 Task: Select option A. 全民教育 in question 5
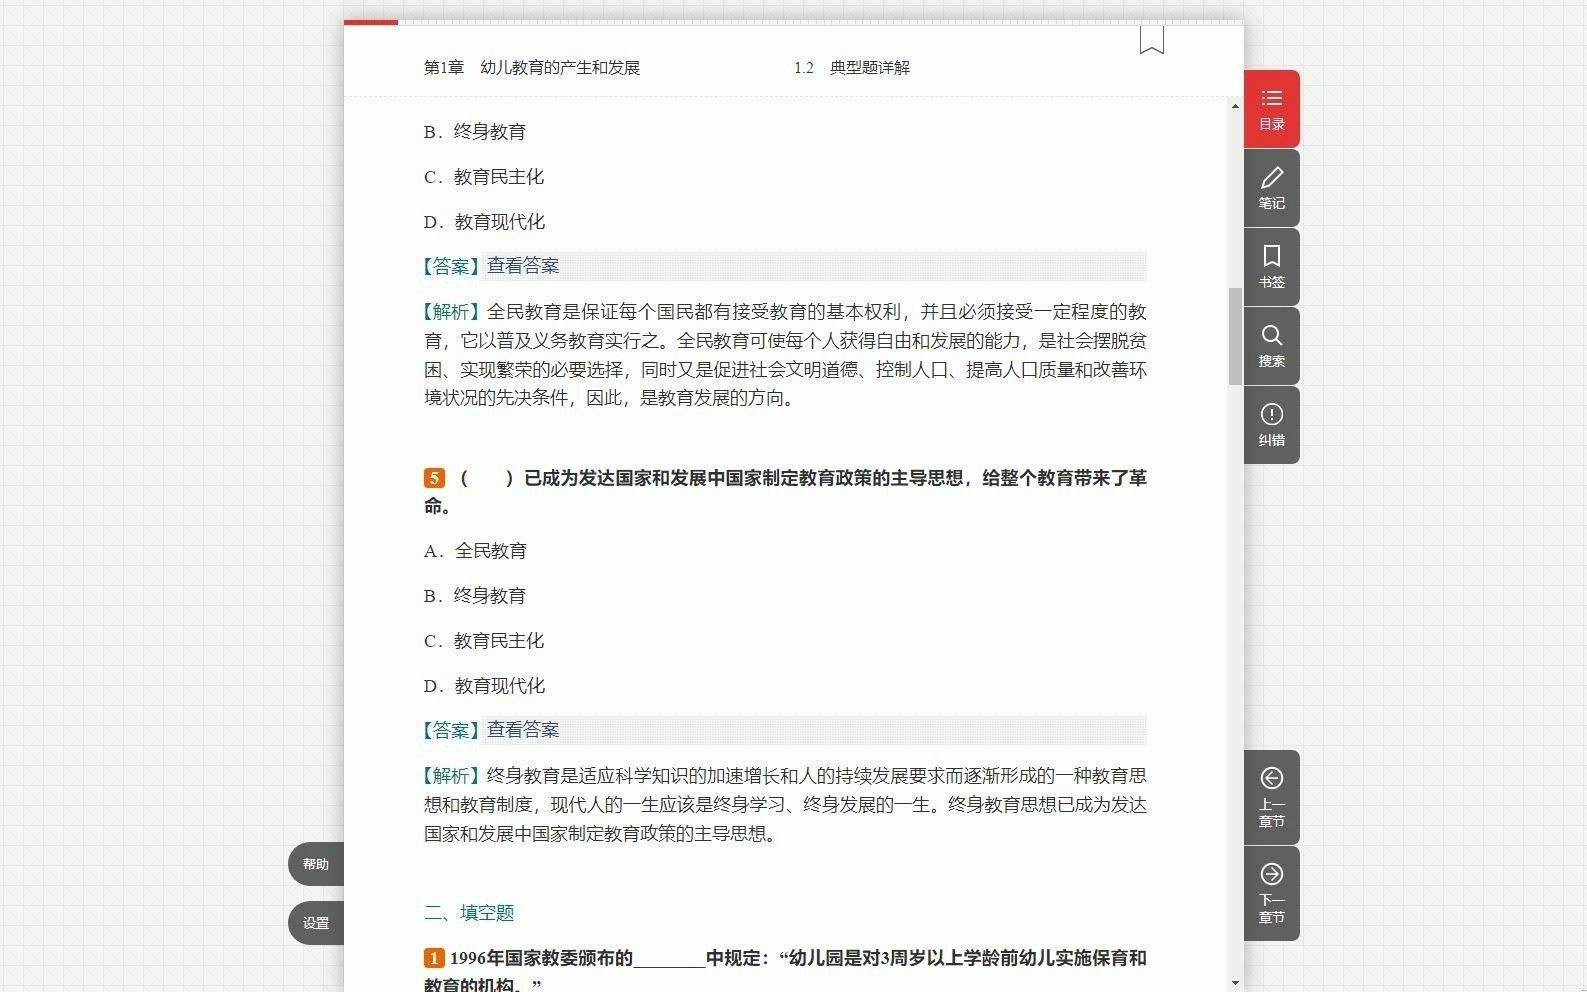475,551
